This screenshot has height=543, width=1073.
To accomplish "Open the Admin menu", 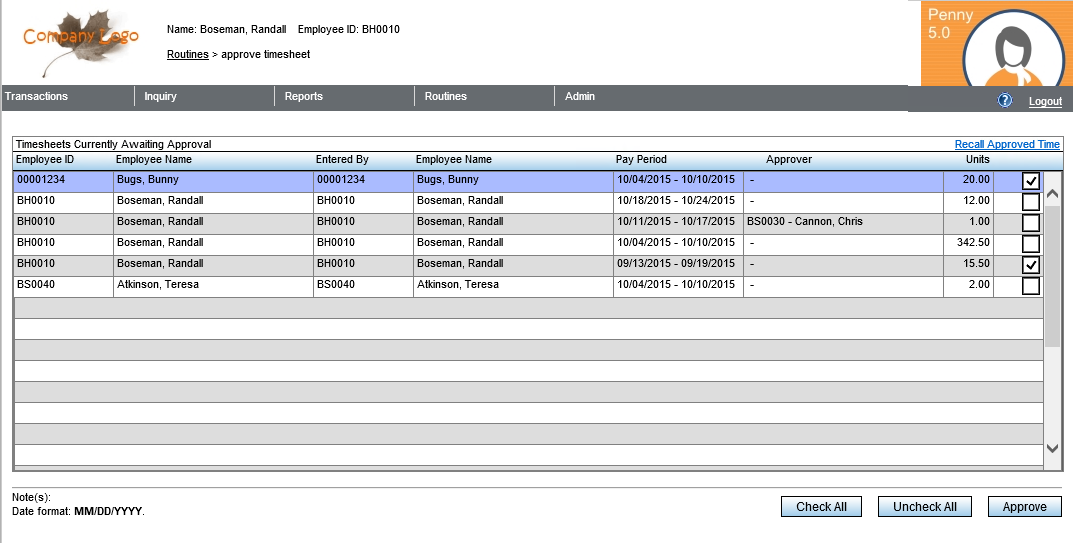I will tap(580, 97).
